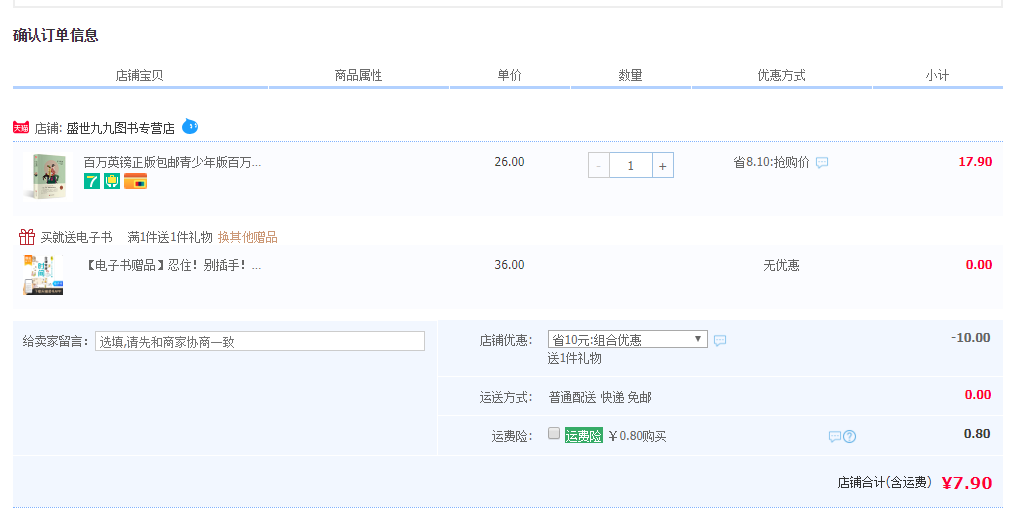
Task: Click the 店铺宝贝 column header
Action: [140, 75]
